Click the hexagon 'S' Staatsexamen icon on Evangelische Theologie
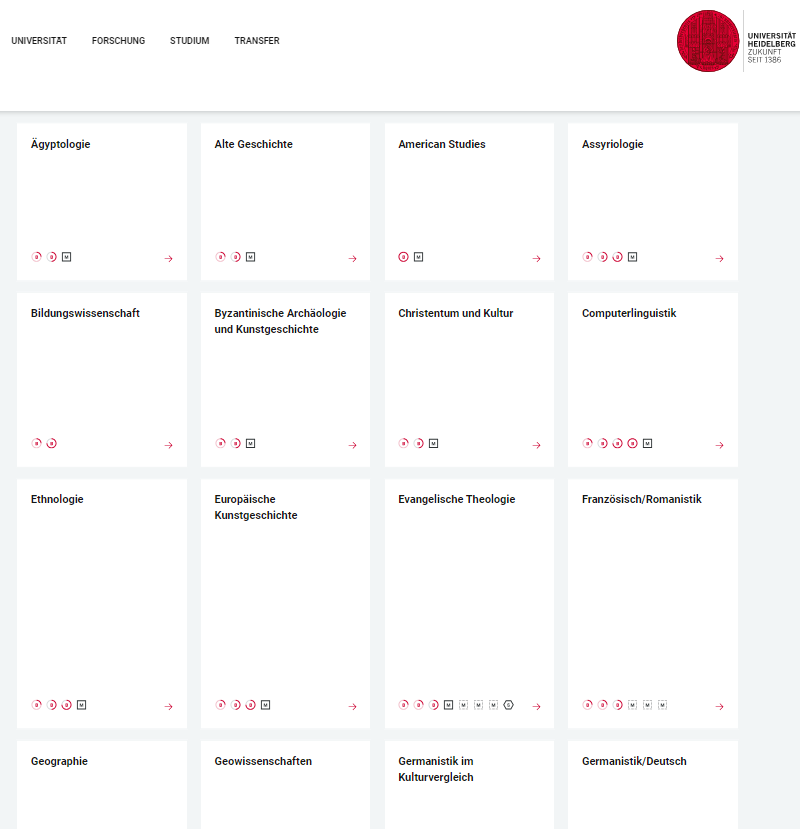This screenshot has width=800, height=829. coord(508,705)
